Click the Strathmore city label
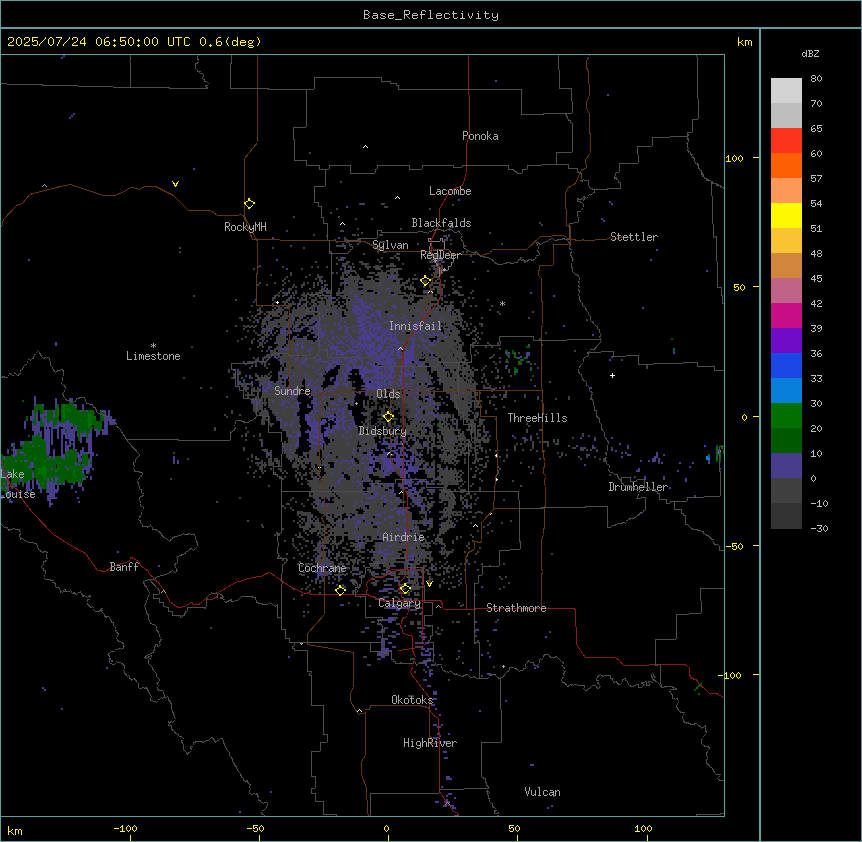 tap(516, 608)
